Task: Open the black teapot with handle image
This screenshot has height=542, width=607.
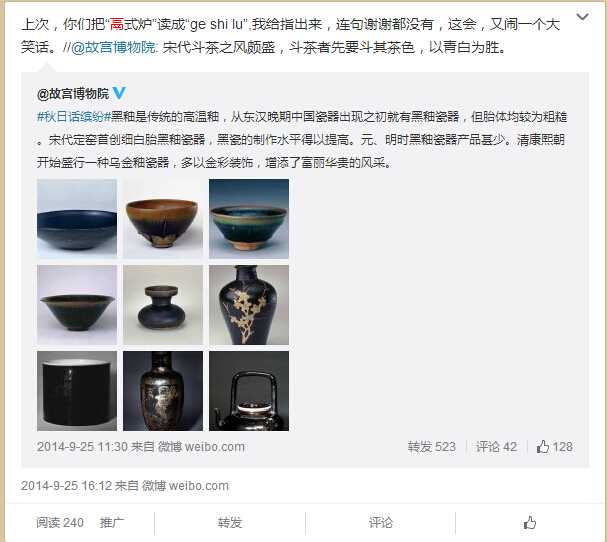Action: 249,391
